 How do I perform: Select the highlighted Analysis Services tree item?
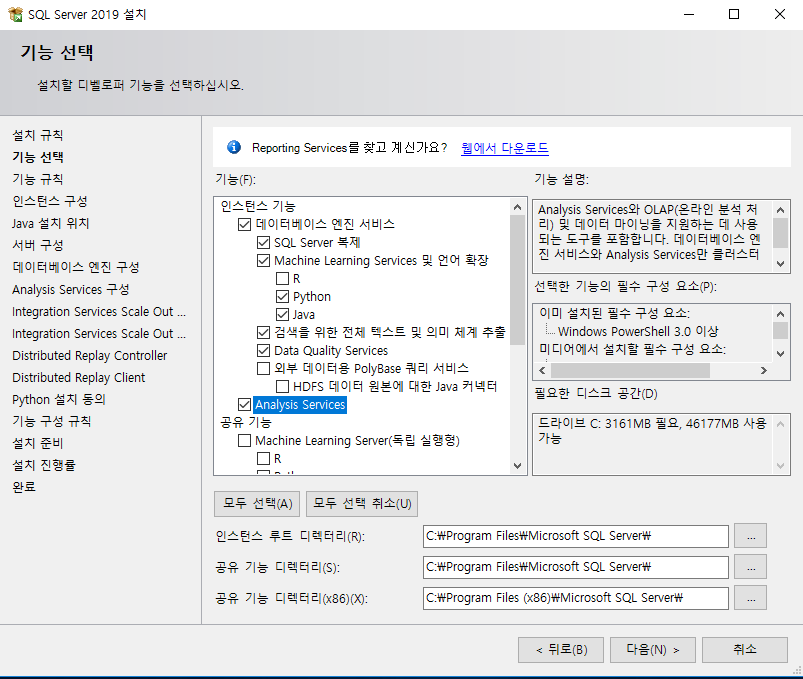pyautogui.click(x=300, y=405)
